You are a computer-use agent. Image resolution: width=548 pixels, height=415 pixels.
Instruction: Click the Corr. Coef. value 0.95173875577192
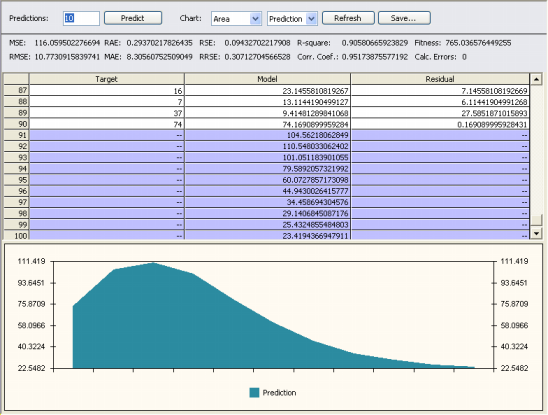pos(375,57)
